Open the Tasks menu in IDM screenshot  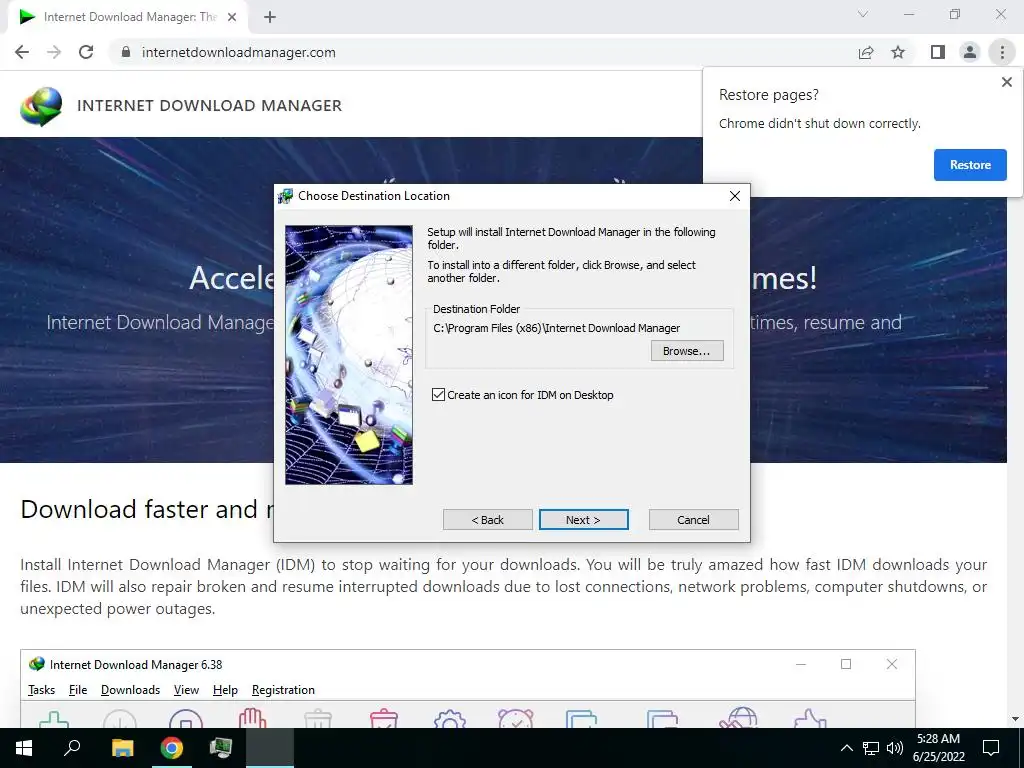click(41, 690)
